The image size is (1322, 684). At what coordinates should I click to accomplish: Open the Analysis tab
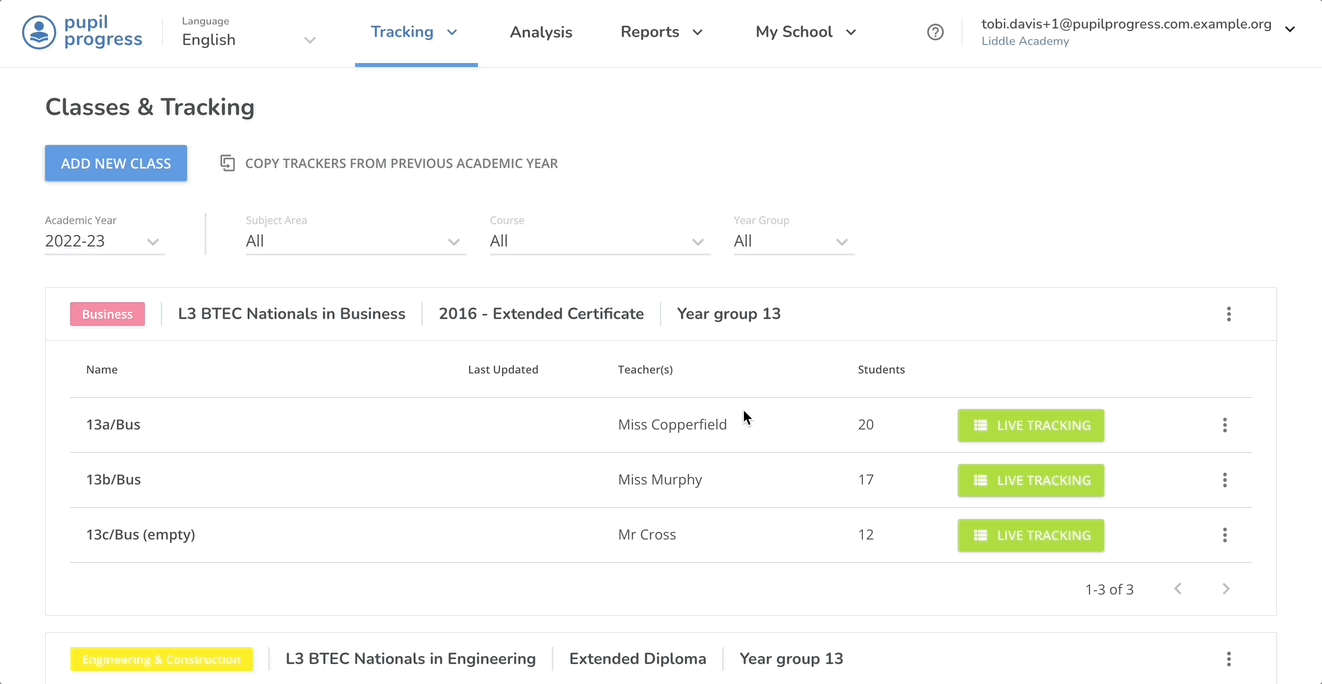point(541,32)
